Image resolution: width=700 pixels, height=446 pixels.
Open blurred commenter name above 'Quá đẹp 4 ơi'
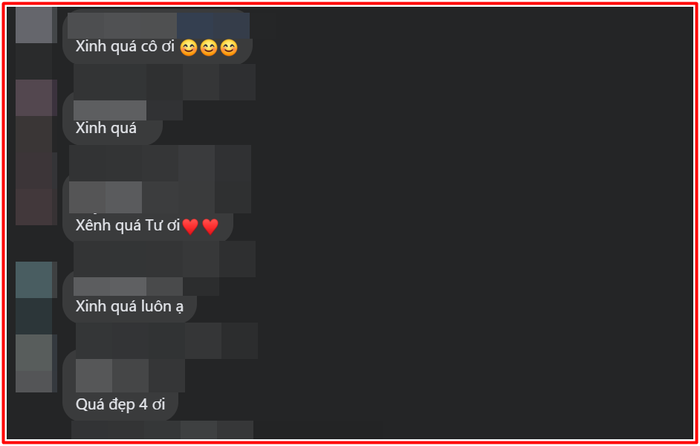[130, 375]
